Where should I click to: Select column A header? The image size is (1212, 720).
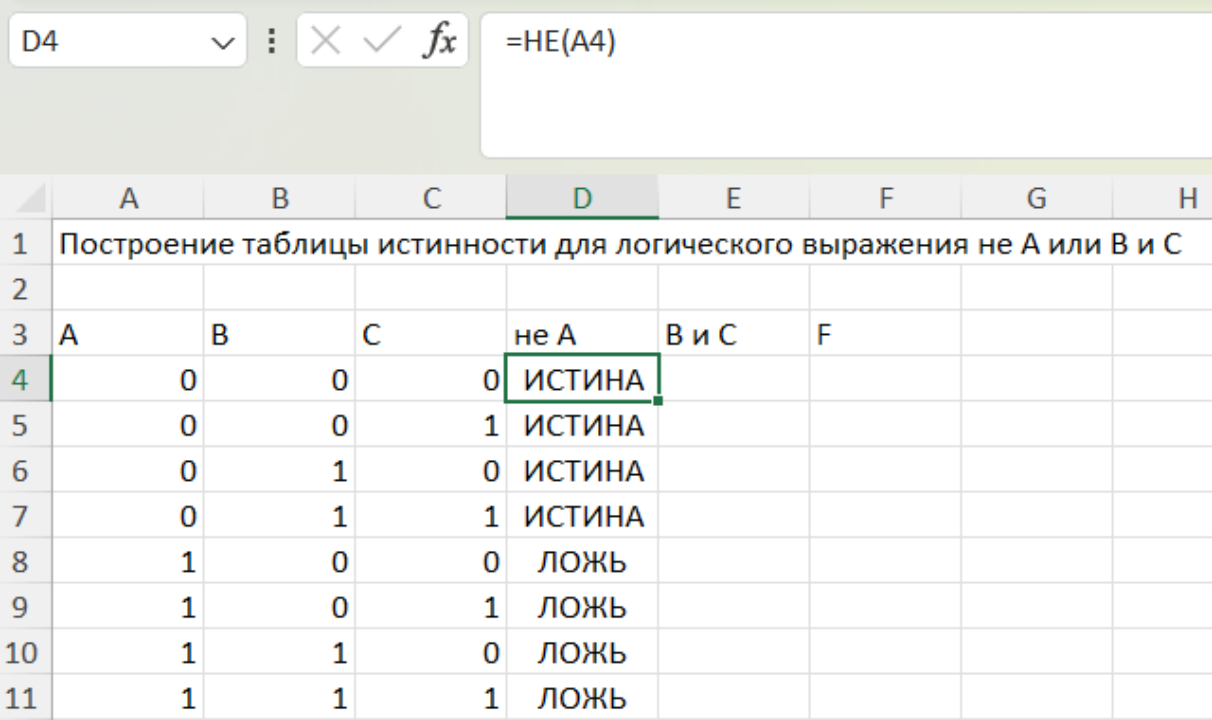coord(127,199)
